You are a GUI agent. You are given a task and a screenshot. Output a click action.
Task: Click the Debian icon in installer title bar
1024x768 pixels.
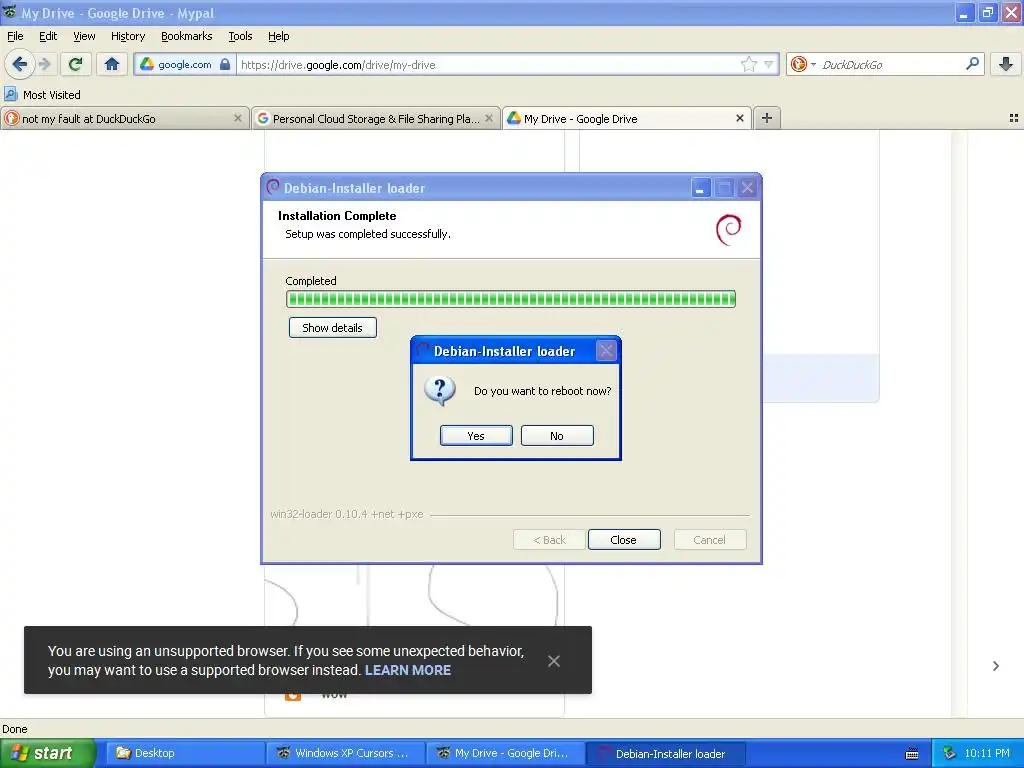click(x=273, y=187)
